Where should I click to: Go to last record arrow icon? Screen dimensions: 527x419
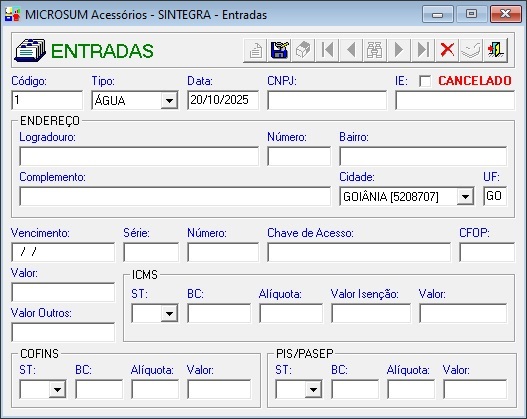point(423,50)
